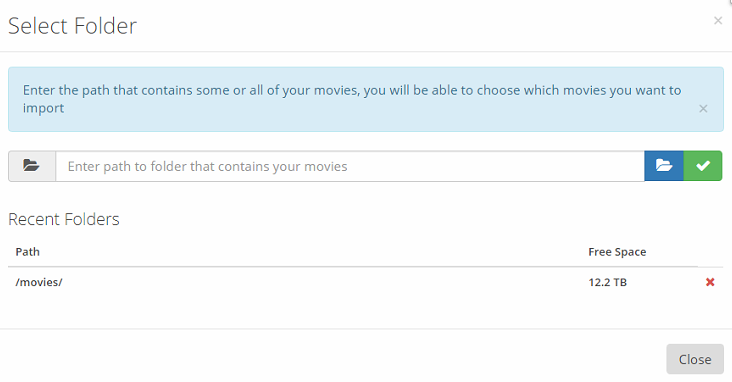Click the Path column header
732x382 pixels.
(28, 252)
